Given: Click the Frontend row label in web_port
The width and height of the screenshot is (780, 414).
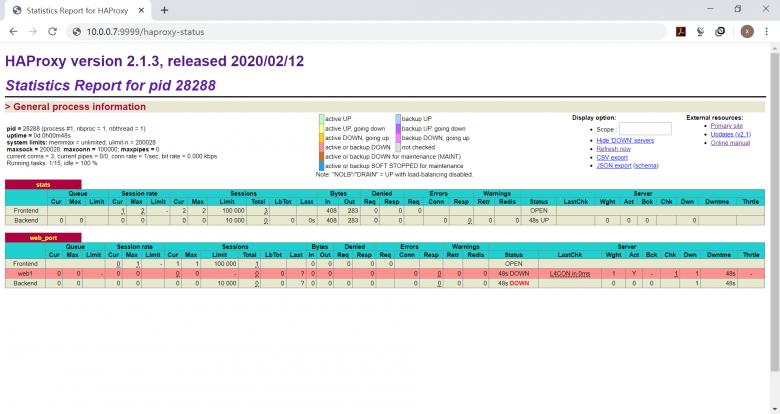Looking at the screenshot, I should pos(25,264).
